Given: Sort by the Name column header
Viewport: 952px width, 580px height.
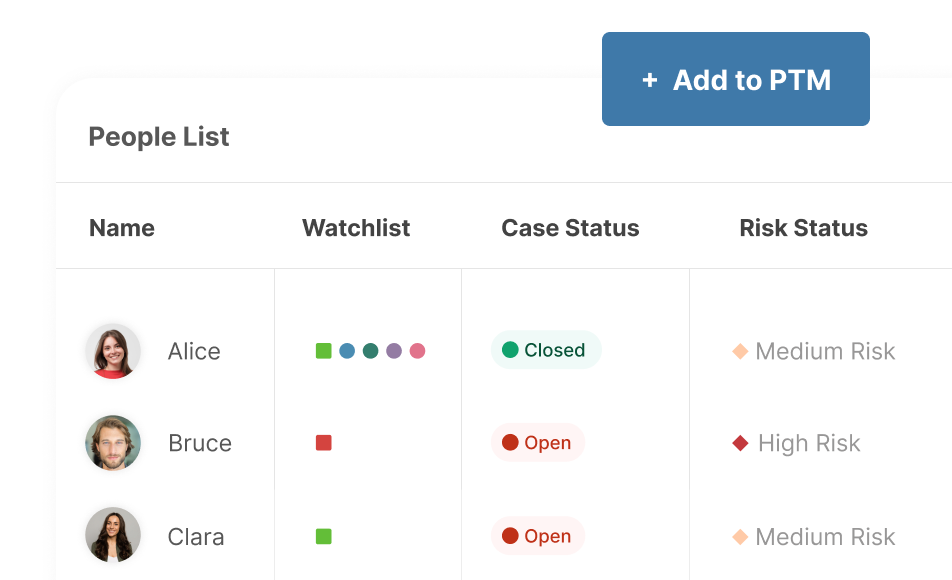Looking at the screenshot, I should [122, 228].
